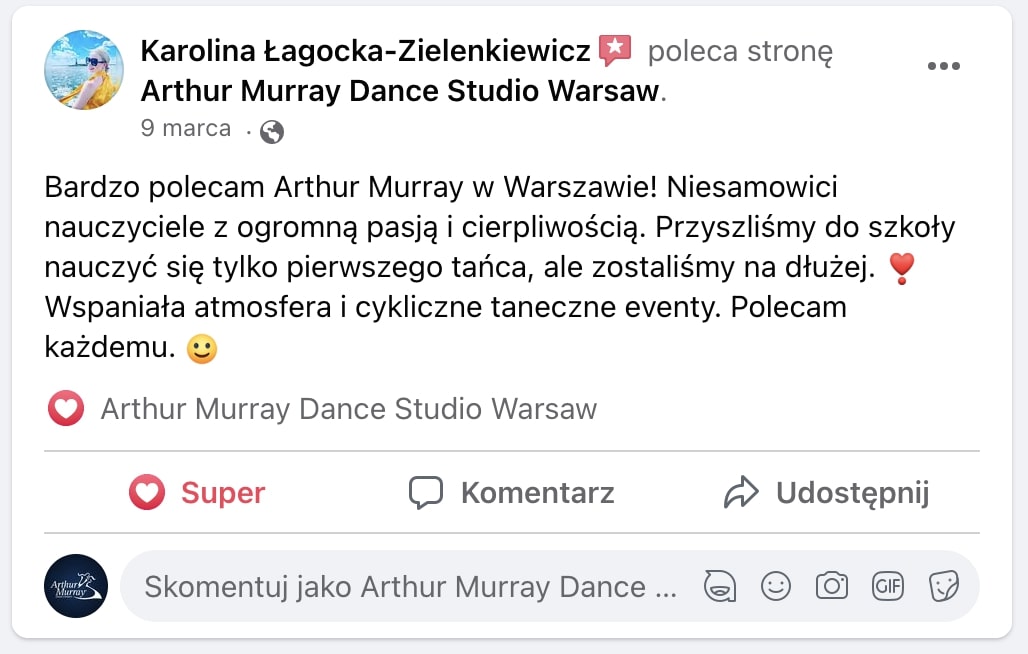Attach a photo using the camera icon

(x=832, y=586)
